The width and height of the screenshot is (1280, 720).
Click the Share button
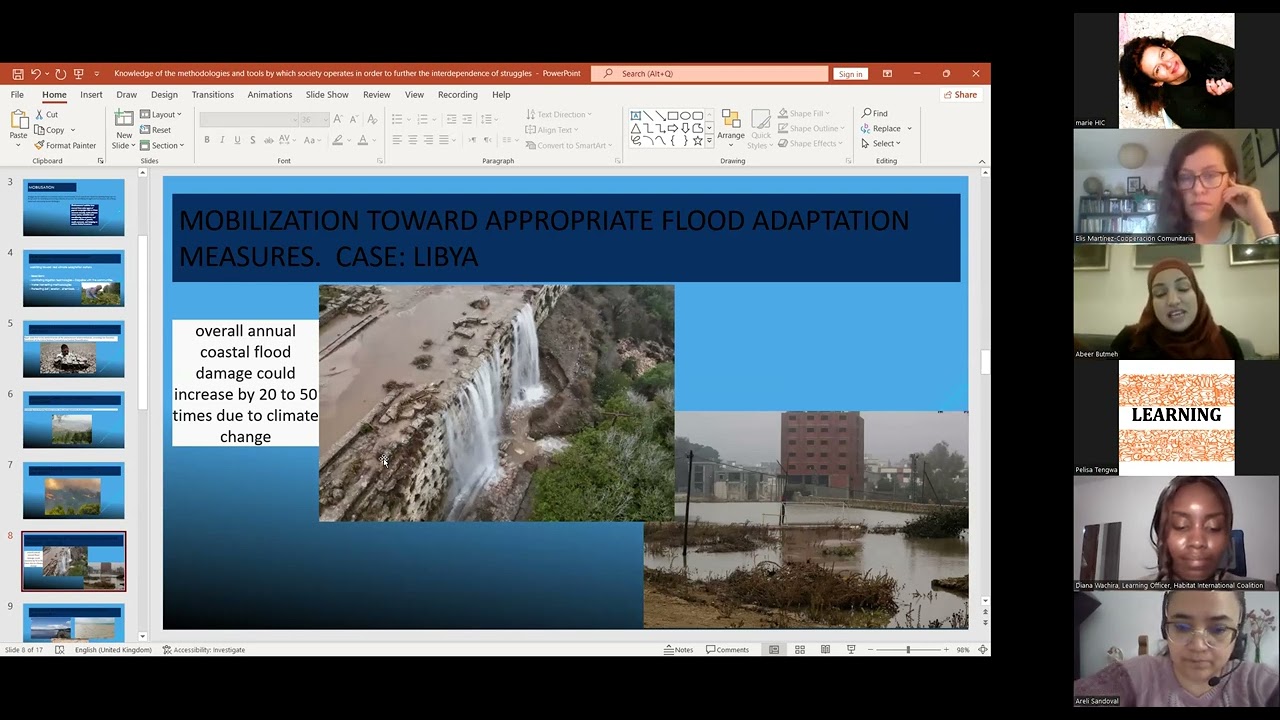point(960,95)
